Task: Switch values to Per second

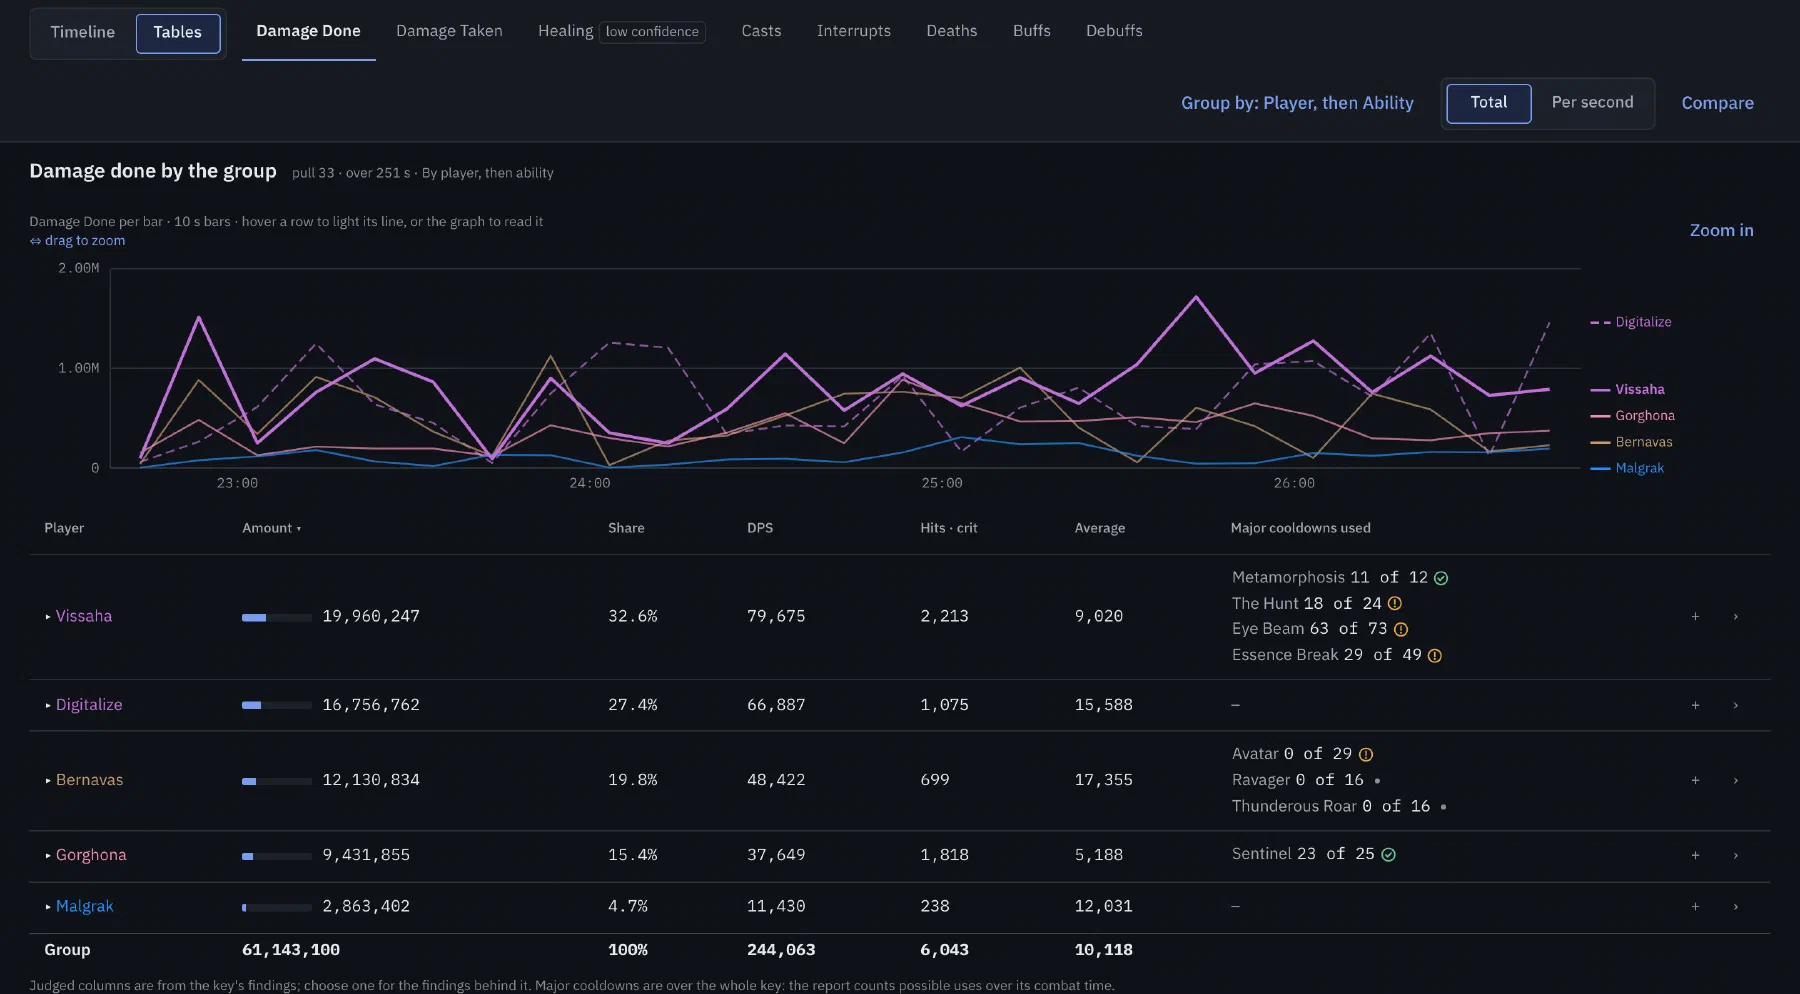Action: pos(1592,103)
